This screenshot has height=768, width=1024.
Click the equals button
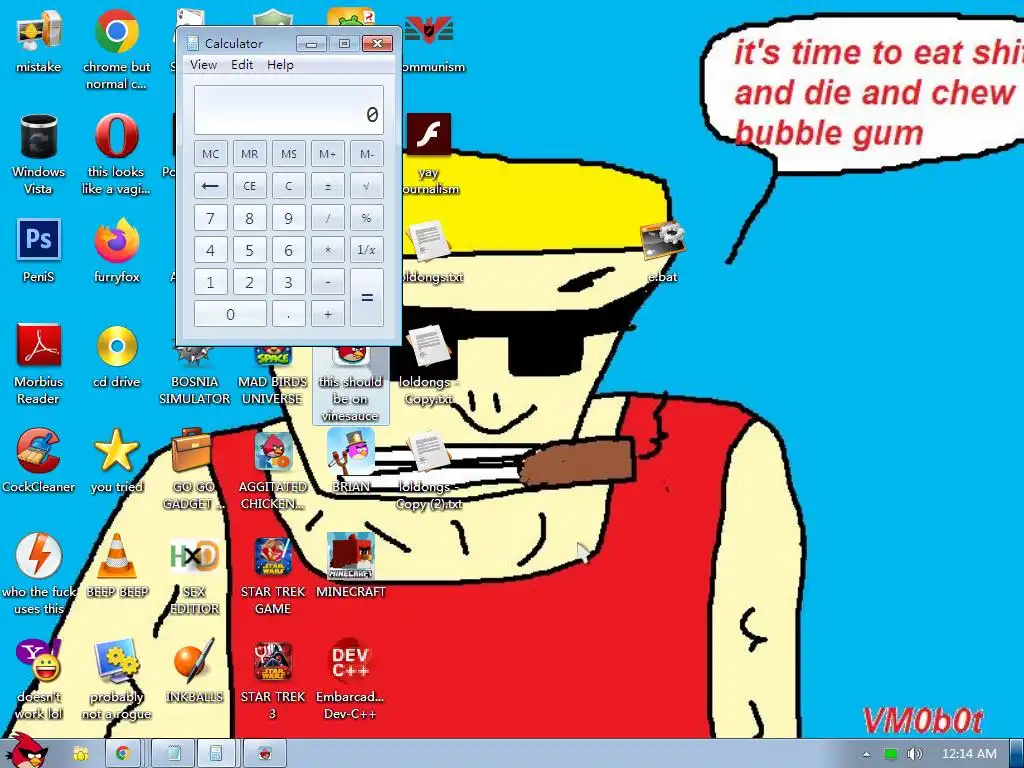coord(367,298)
